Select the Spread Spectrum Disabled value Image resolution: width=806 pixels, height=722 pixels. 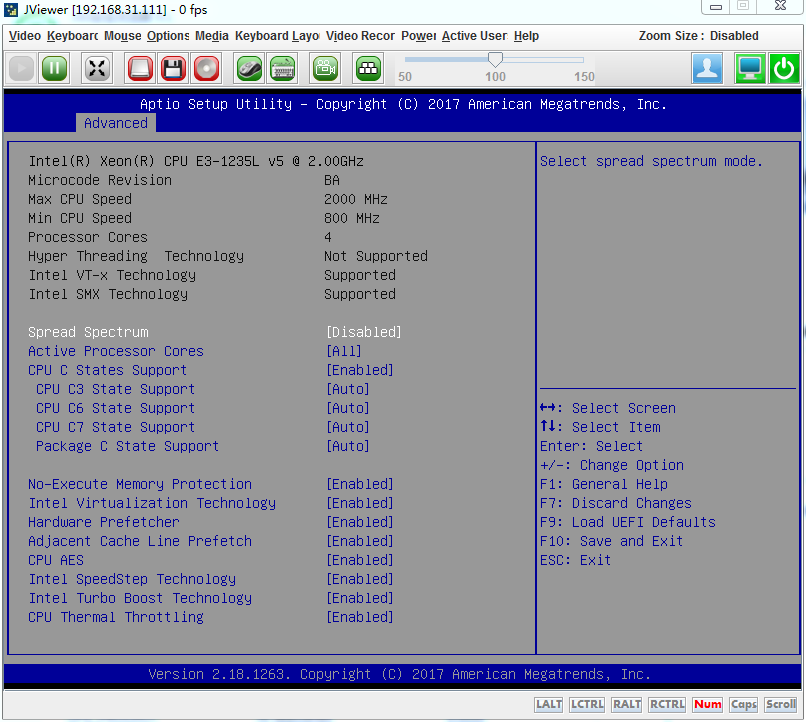click(x=364, y=332)
